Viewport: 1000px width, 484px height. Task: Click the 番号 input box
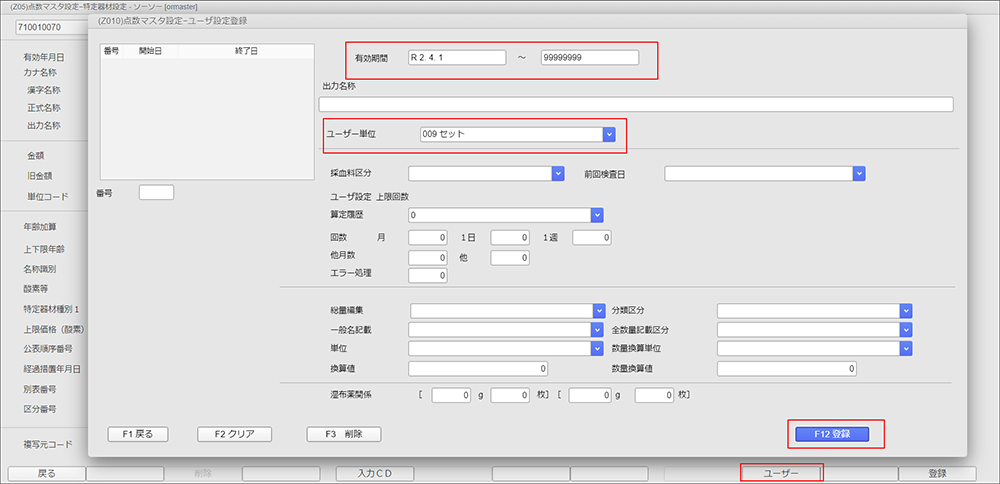tap(156, 192)
